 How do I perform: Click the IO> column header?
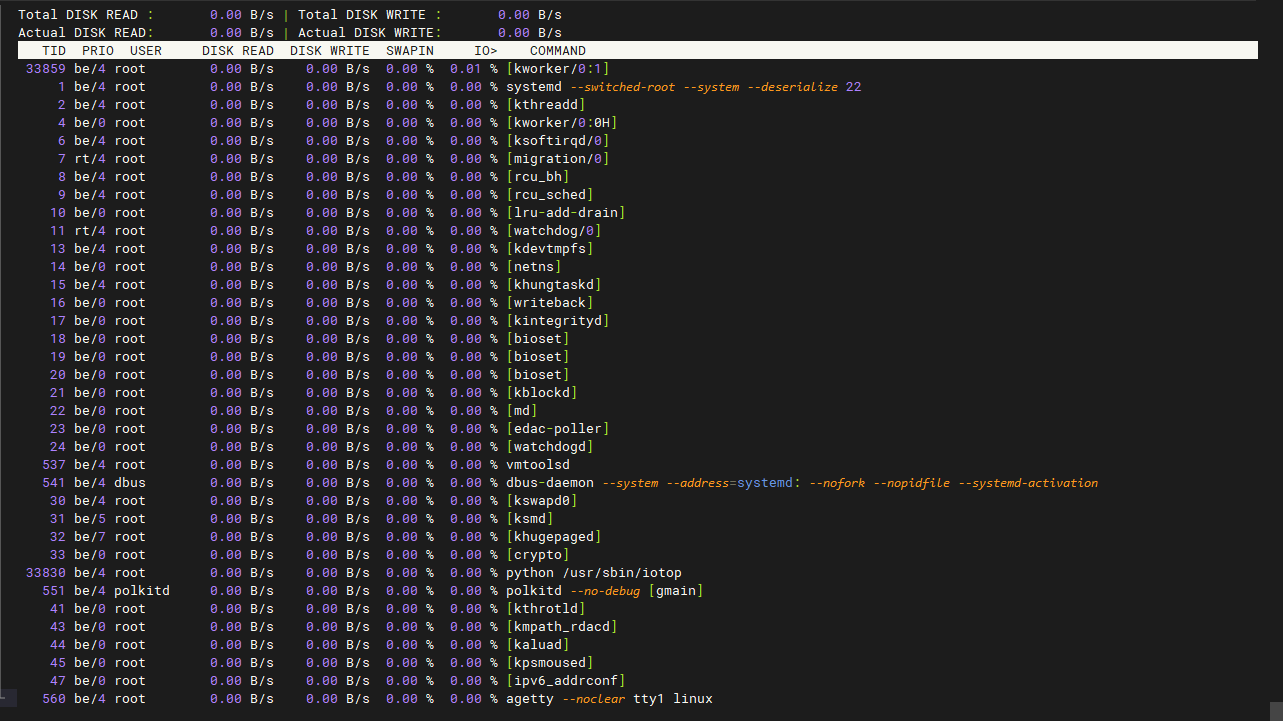tap(486, 51)
